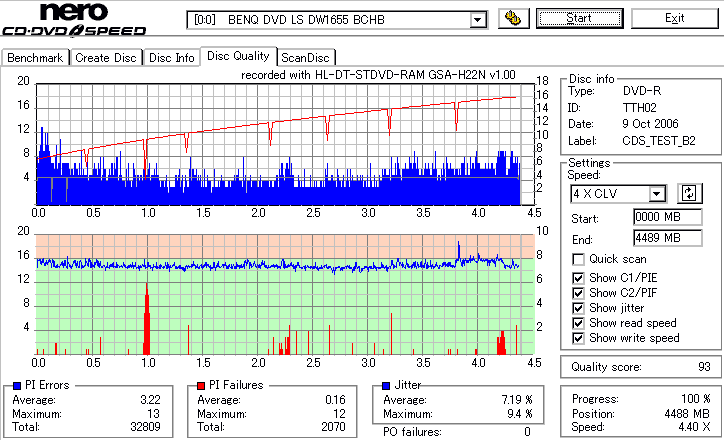Click the blue Jitter legend square
724x441 pixels.
pyautogui.click(x=386, y=386)
